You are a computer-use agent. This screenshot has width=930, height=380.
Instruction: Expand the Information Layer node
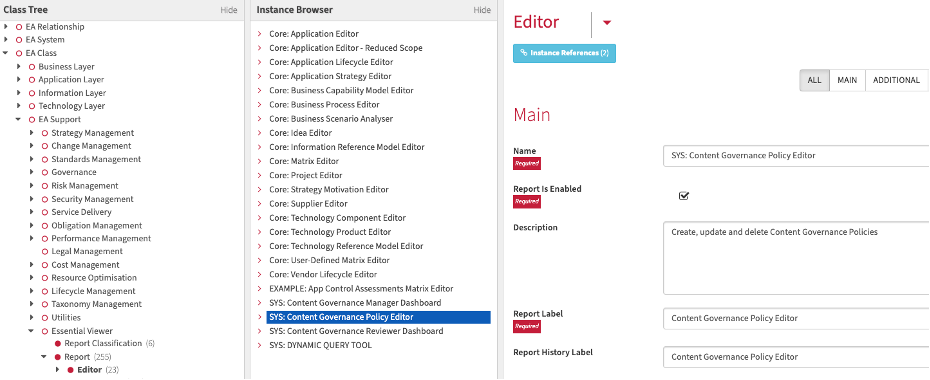click(x=19, y=93)
